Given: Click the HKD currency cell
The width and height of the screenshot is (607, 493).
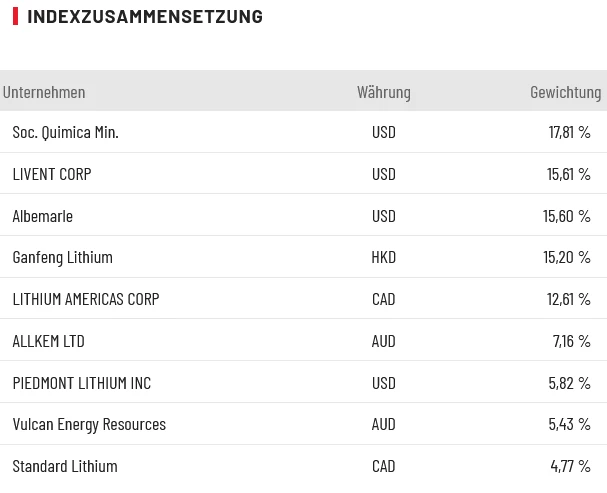Looking at the screenshot, I should (x=383, y=257).
